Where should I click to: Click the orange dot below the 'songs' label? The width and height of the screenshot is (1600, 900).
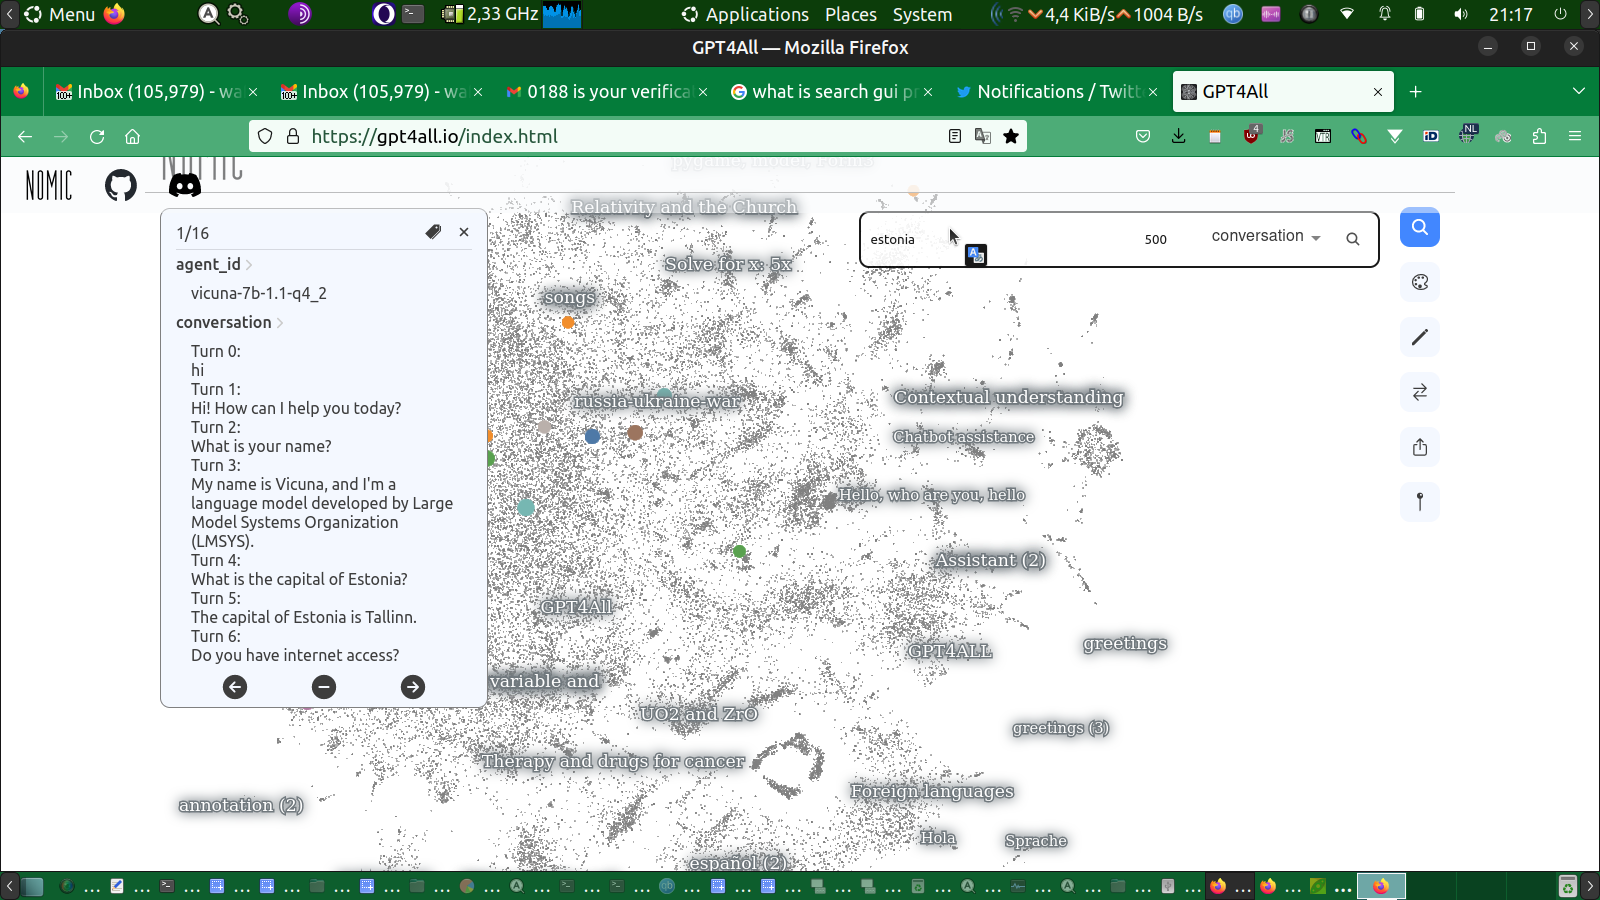point(568,322)
